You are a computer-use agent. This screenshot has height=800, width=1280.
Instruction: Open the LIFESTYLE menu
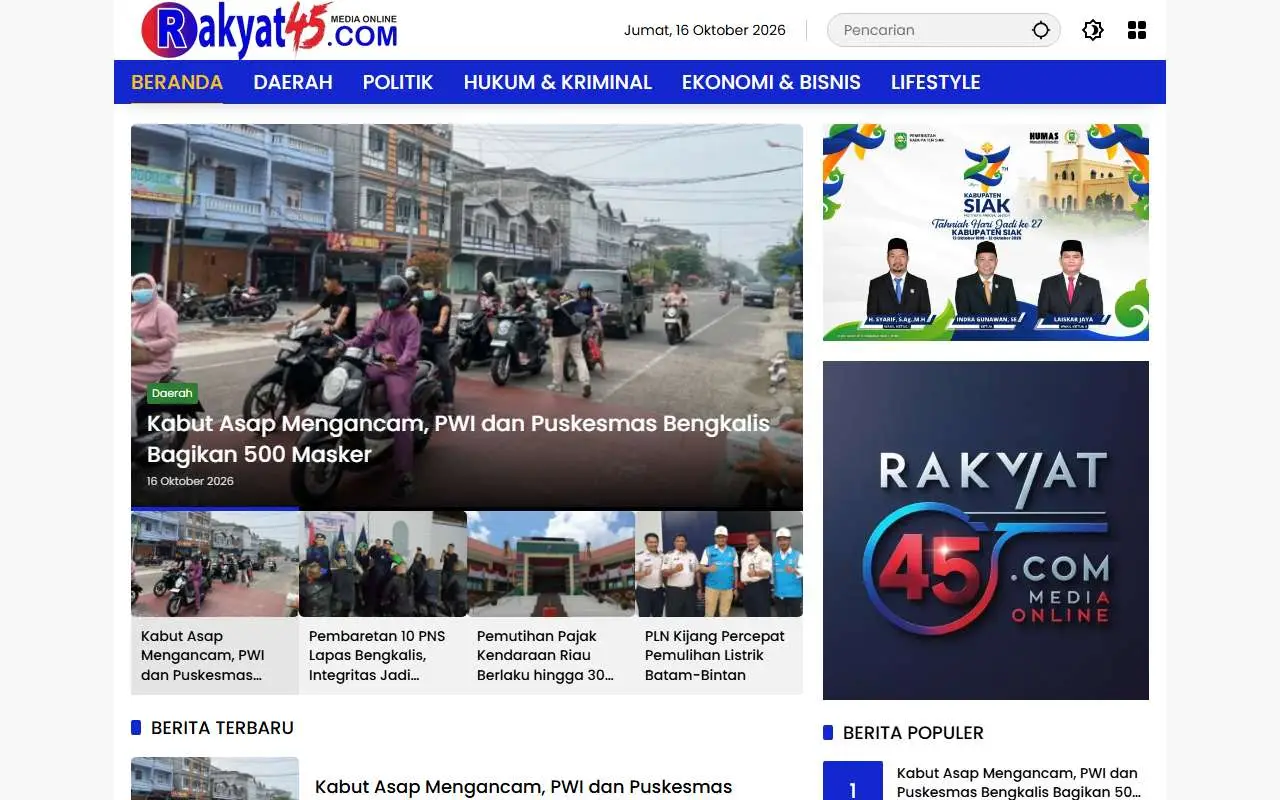tap(936, 82)
